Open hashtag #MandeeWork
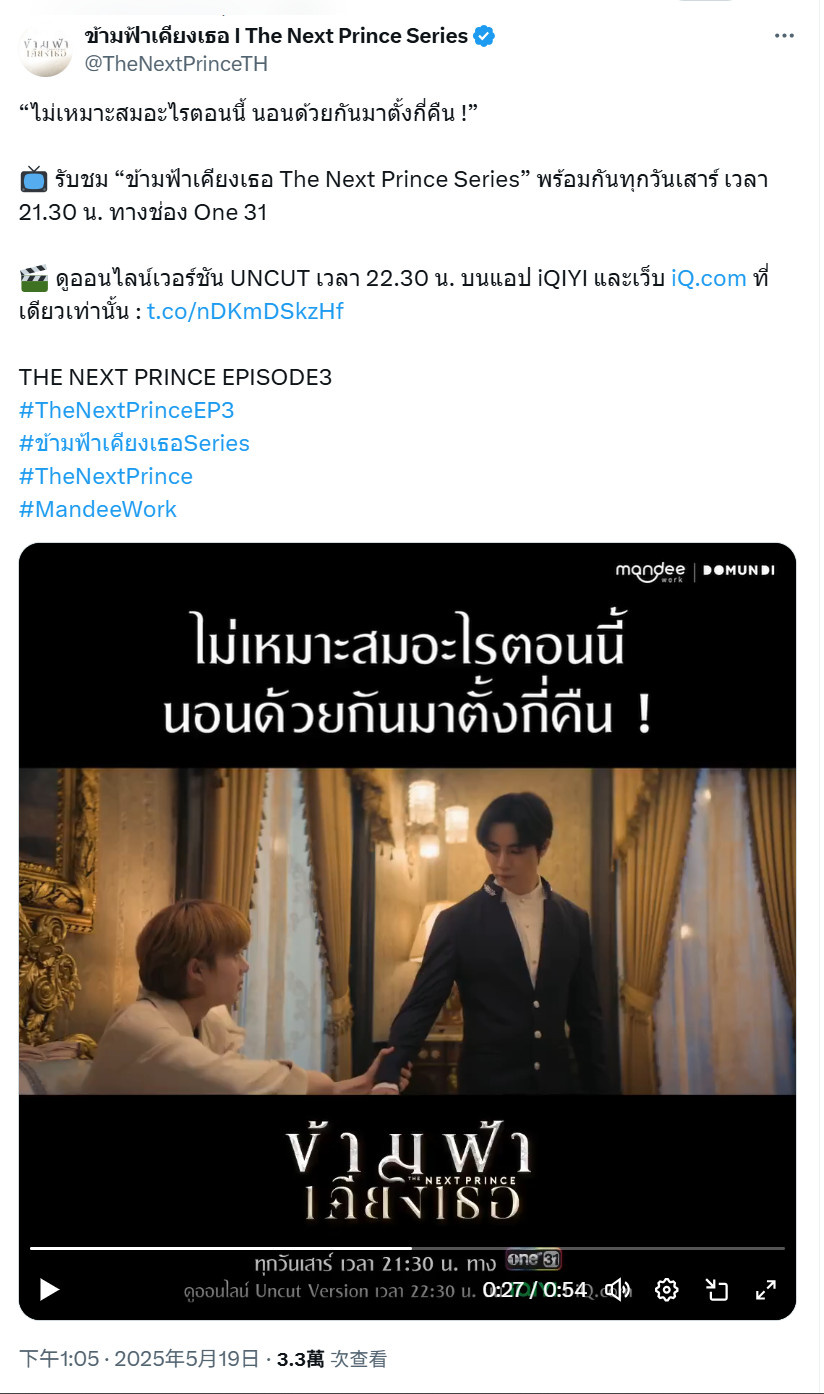This screenshot has height=1394, width=824. click(98, 509)
